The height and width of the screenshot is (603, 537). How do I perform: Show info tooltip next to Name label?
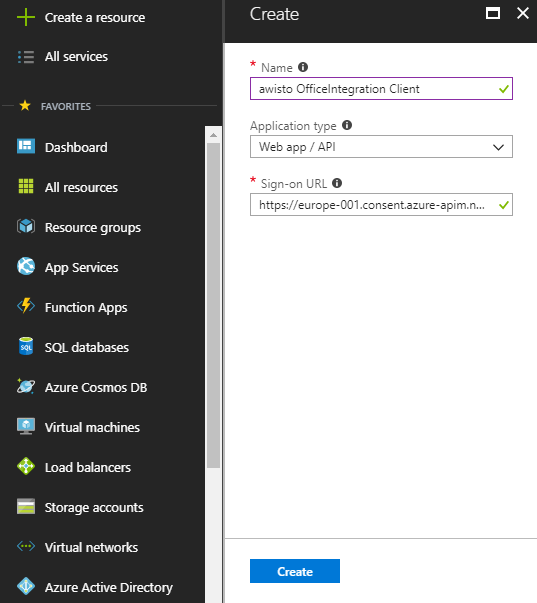pyautogui.click(x=303, y=67)
